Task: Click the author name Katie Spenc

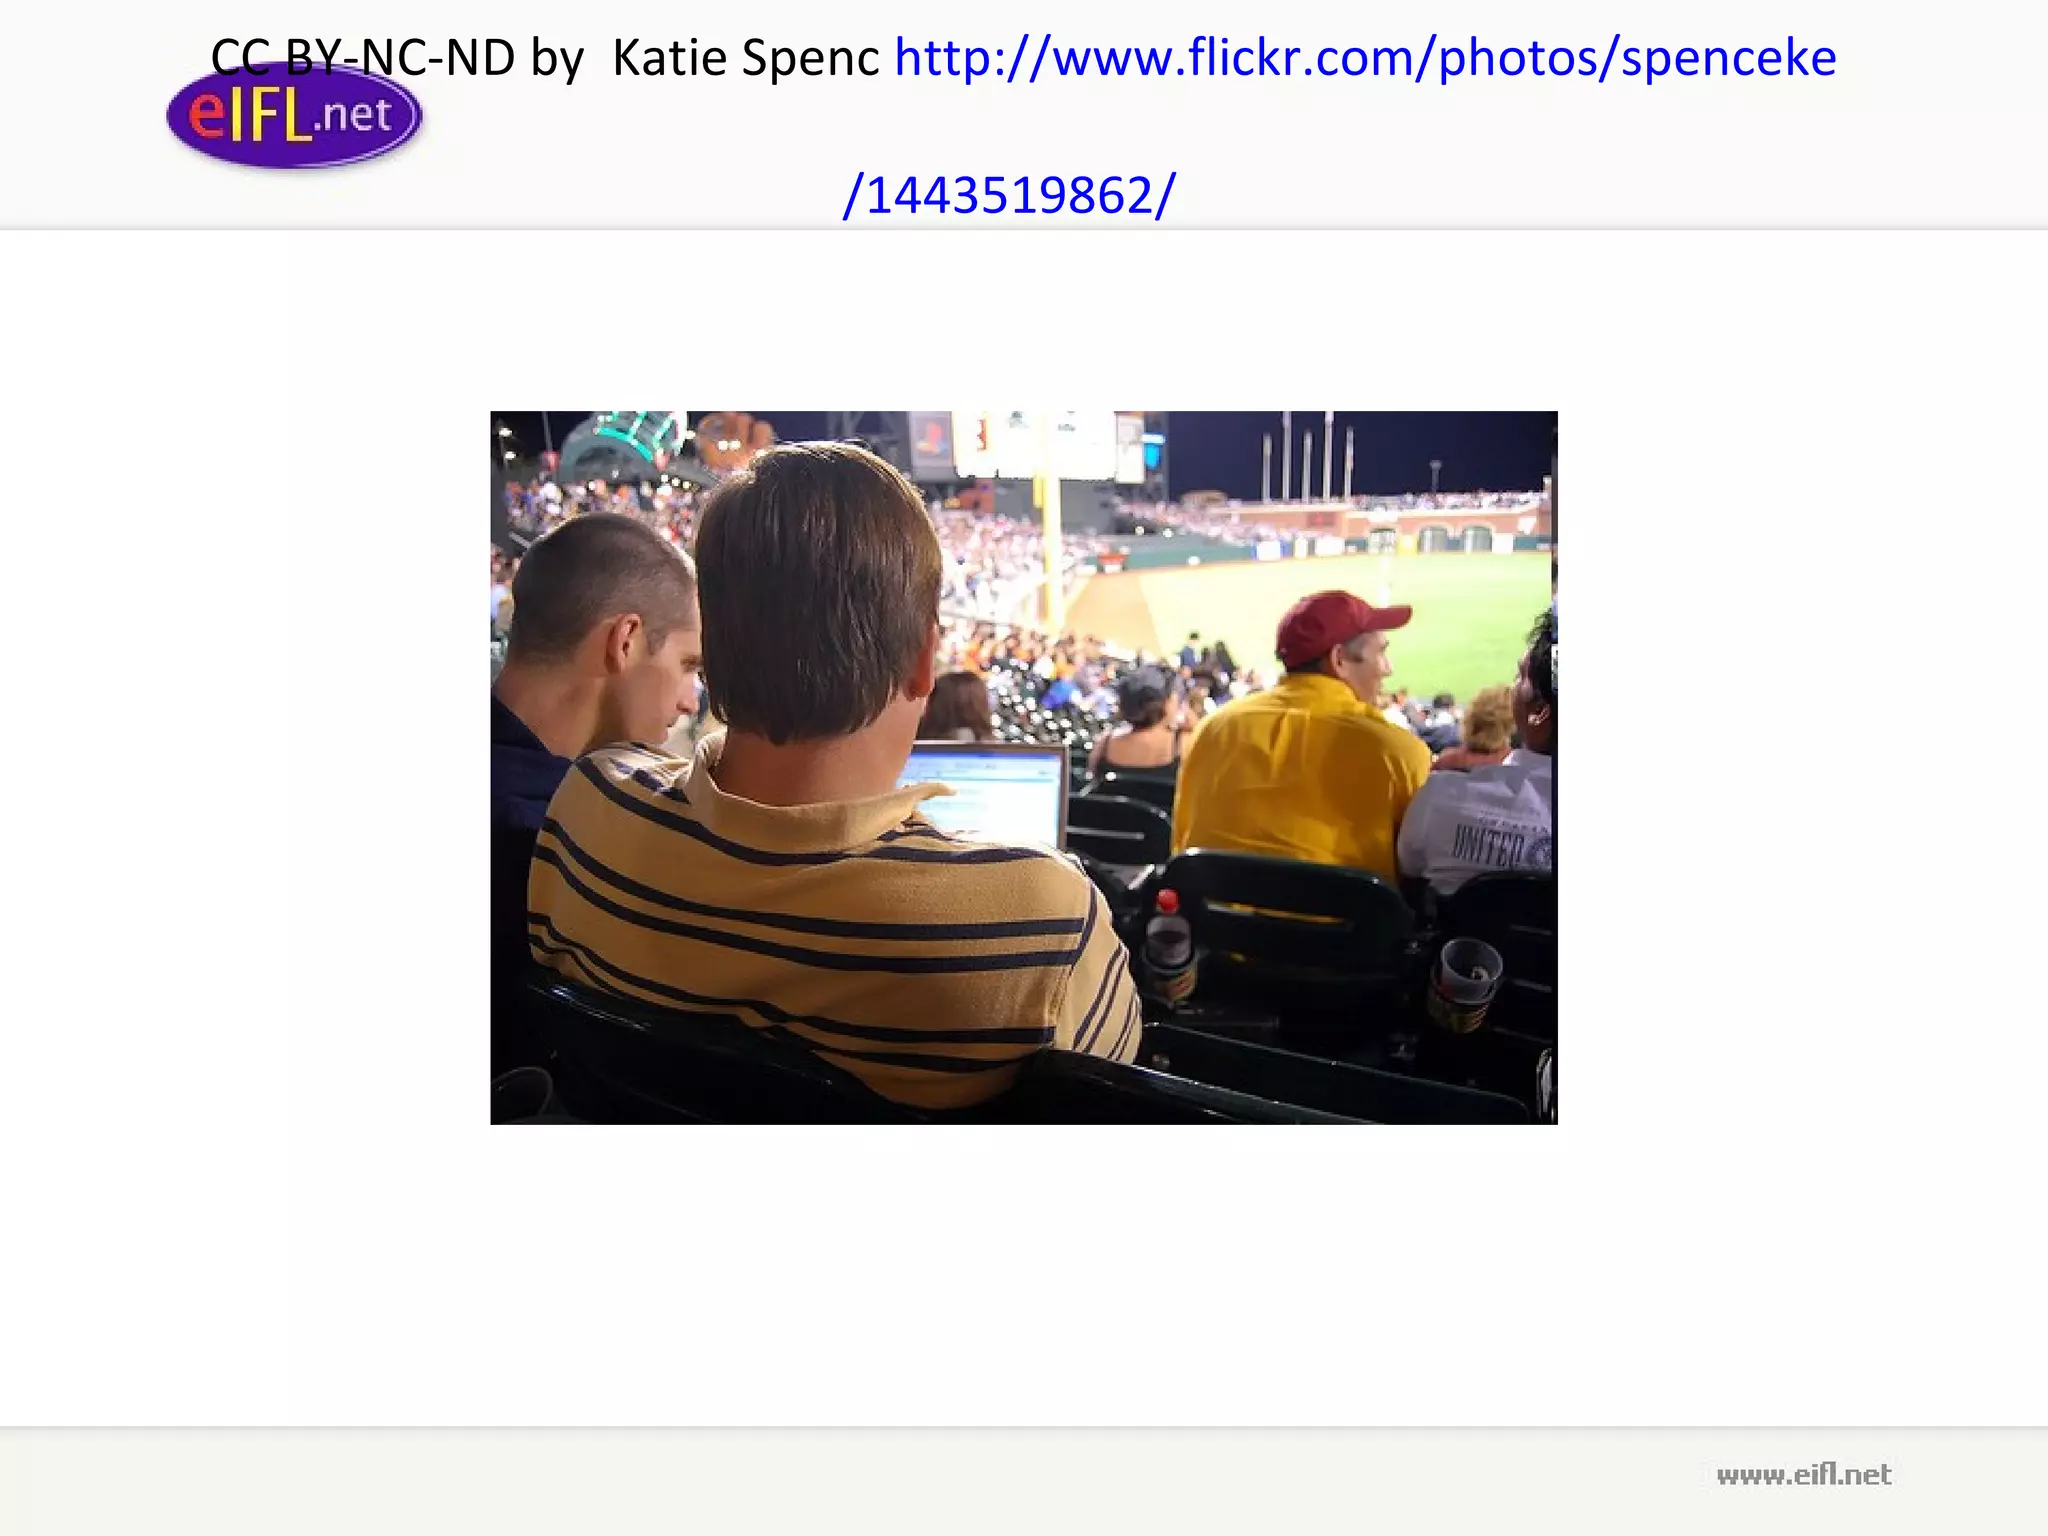Action: 745,57
